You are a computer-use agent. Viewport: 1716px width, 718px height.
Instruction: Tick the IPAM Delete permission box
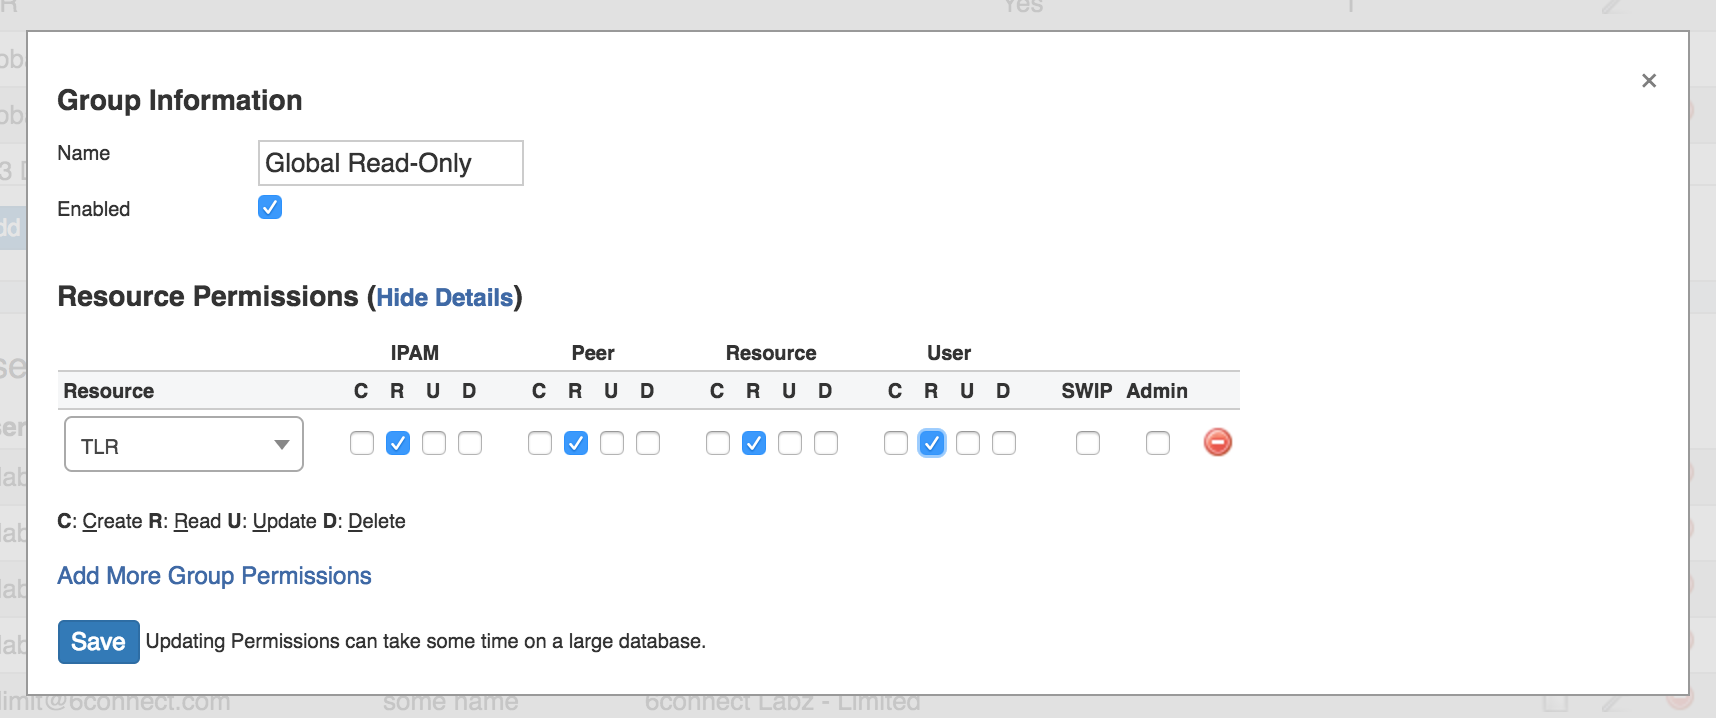470,443
